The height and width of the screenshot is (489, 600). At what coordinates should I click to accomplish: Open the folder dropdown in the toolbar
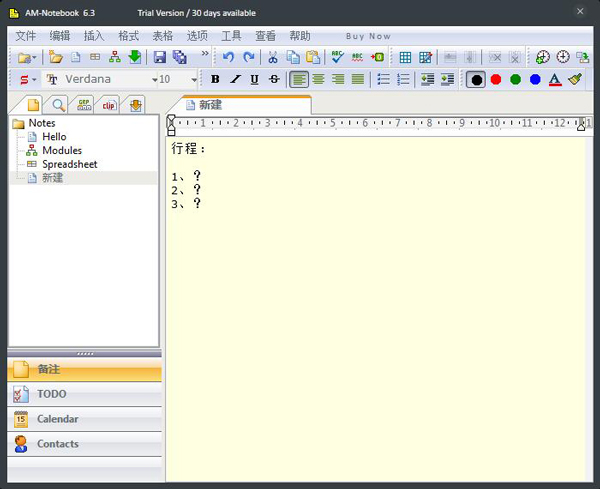coord(27,58)
